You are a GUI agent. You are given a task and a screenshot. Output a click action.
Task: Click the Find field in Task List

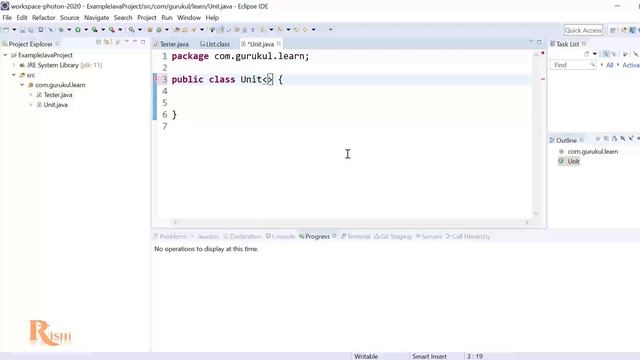point(572,65)
